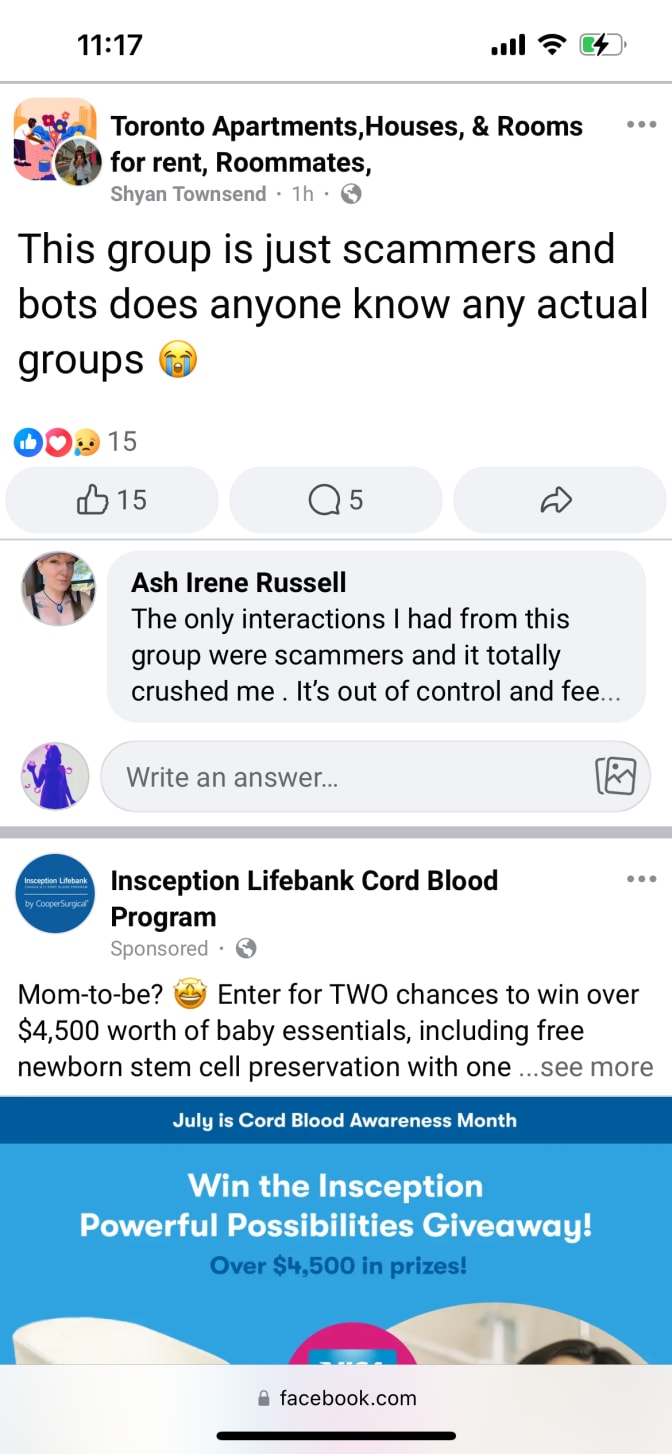
Task: Click the Write an answer field
Action: click(x=350, y=777)
